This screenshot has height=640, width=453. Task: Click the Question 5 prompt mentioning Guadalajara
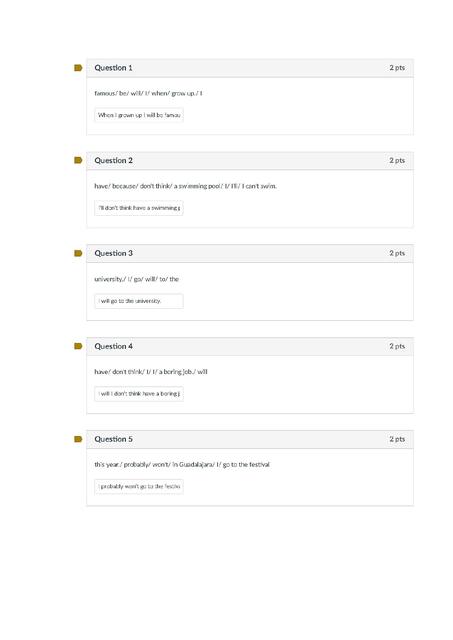pos(182,464)
